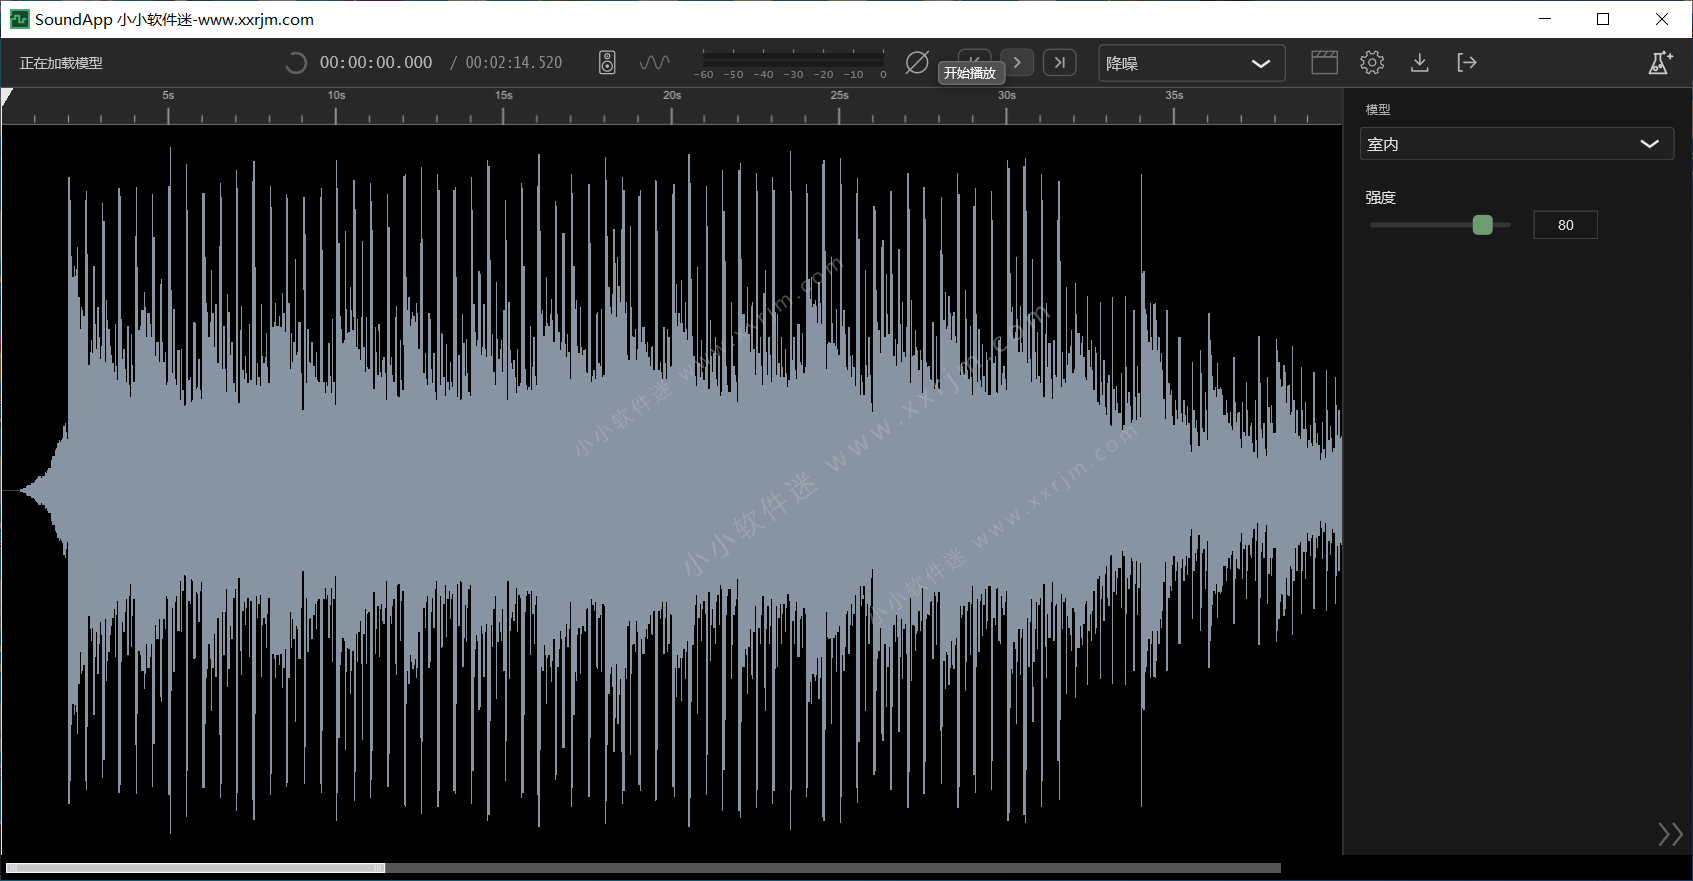This screenshot has height=881, width=1693.
Task: Open settings gear icon
Action: [x=1372, y=62]
